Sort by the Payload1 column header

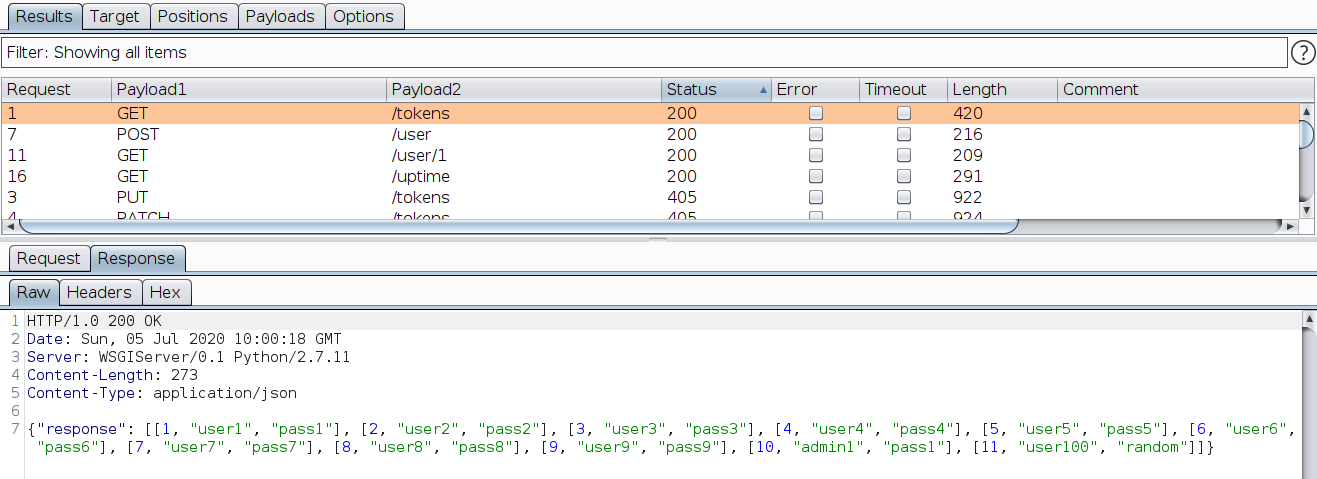click(248, 89)
